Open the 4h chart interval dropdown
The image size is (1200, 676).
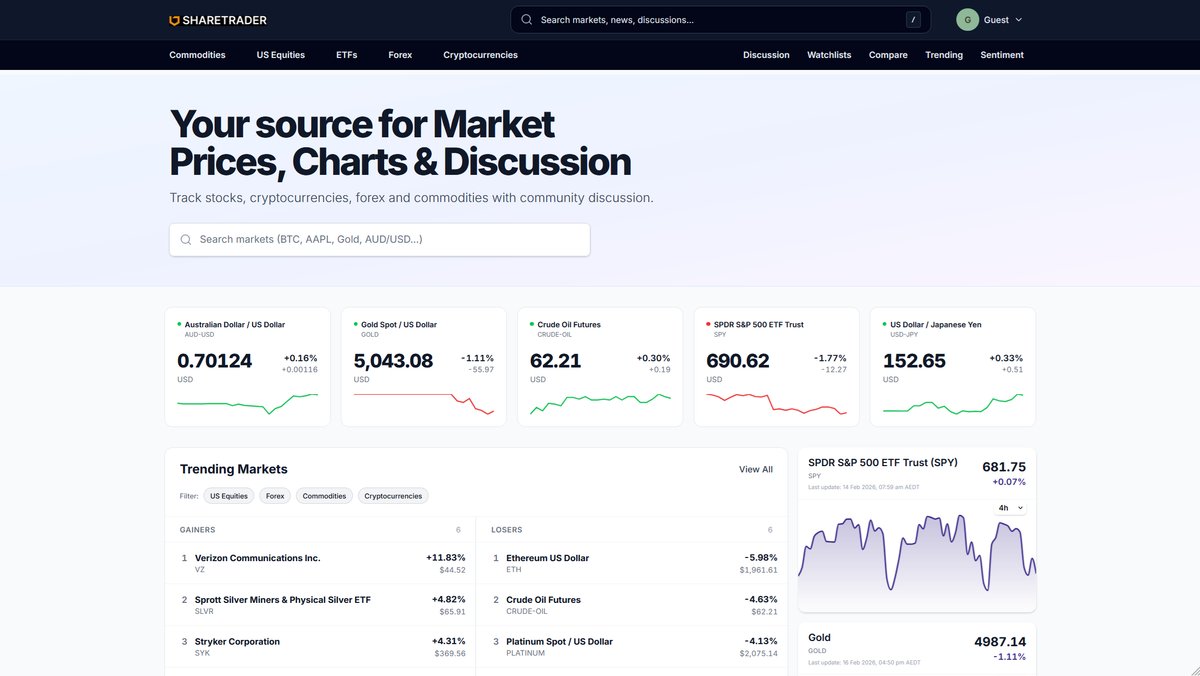(1009, 508)
